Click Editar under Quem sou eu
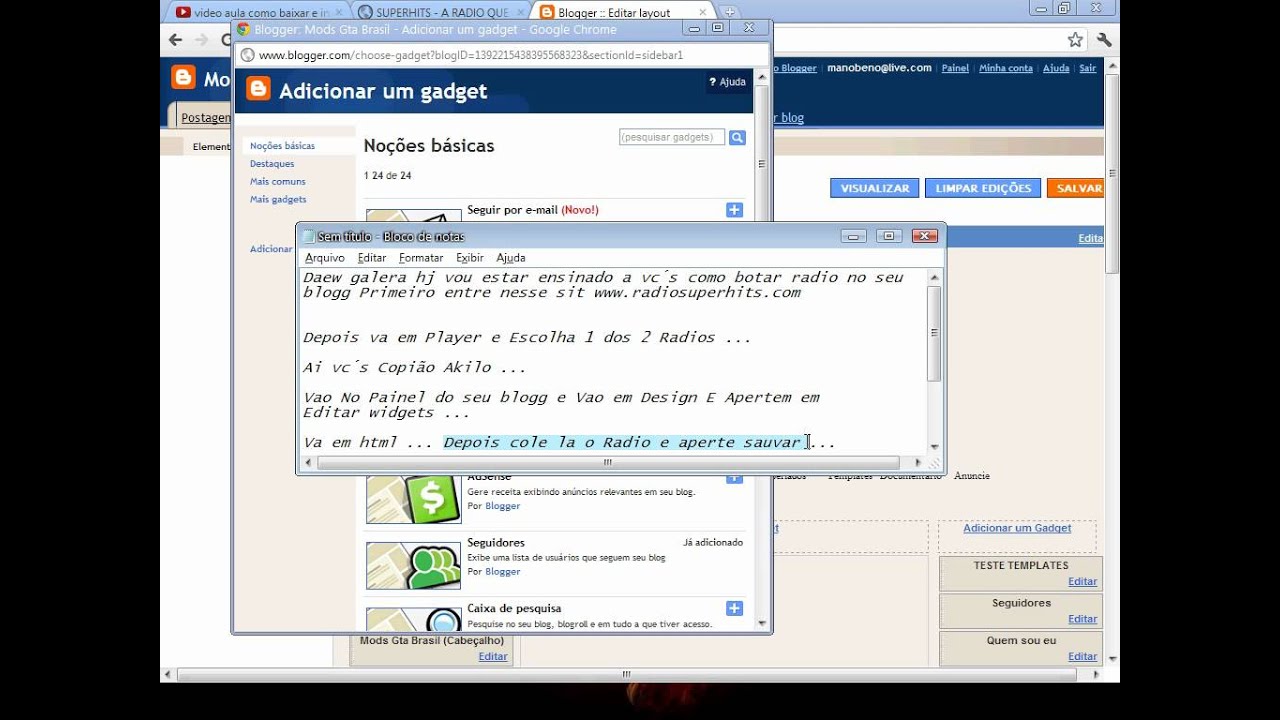Screen dimensions: 1280x720 [x=1083, y=656]
